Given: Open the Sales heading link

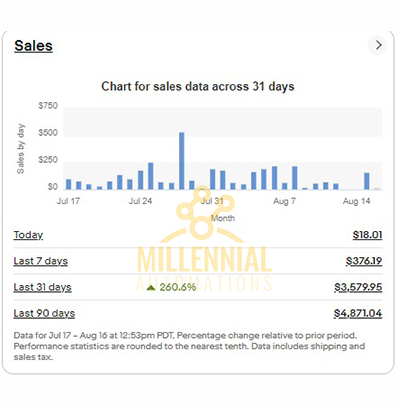Looking at the screenshot, I should click(x=33, y=46).
